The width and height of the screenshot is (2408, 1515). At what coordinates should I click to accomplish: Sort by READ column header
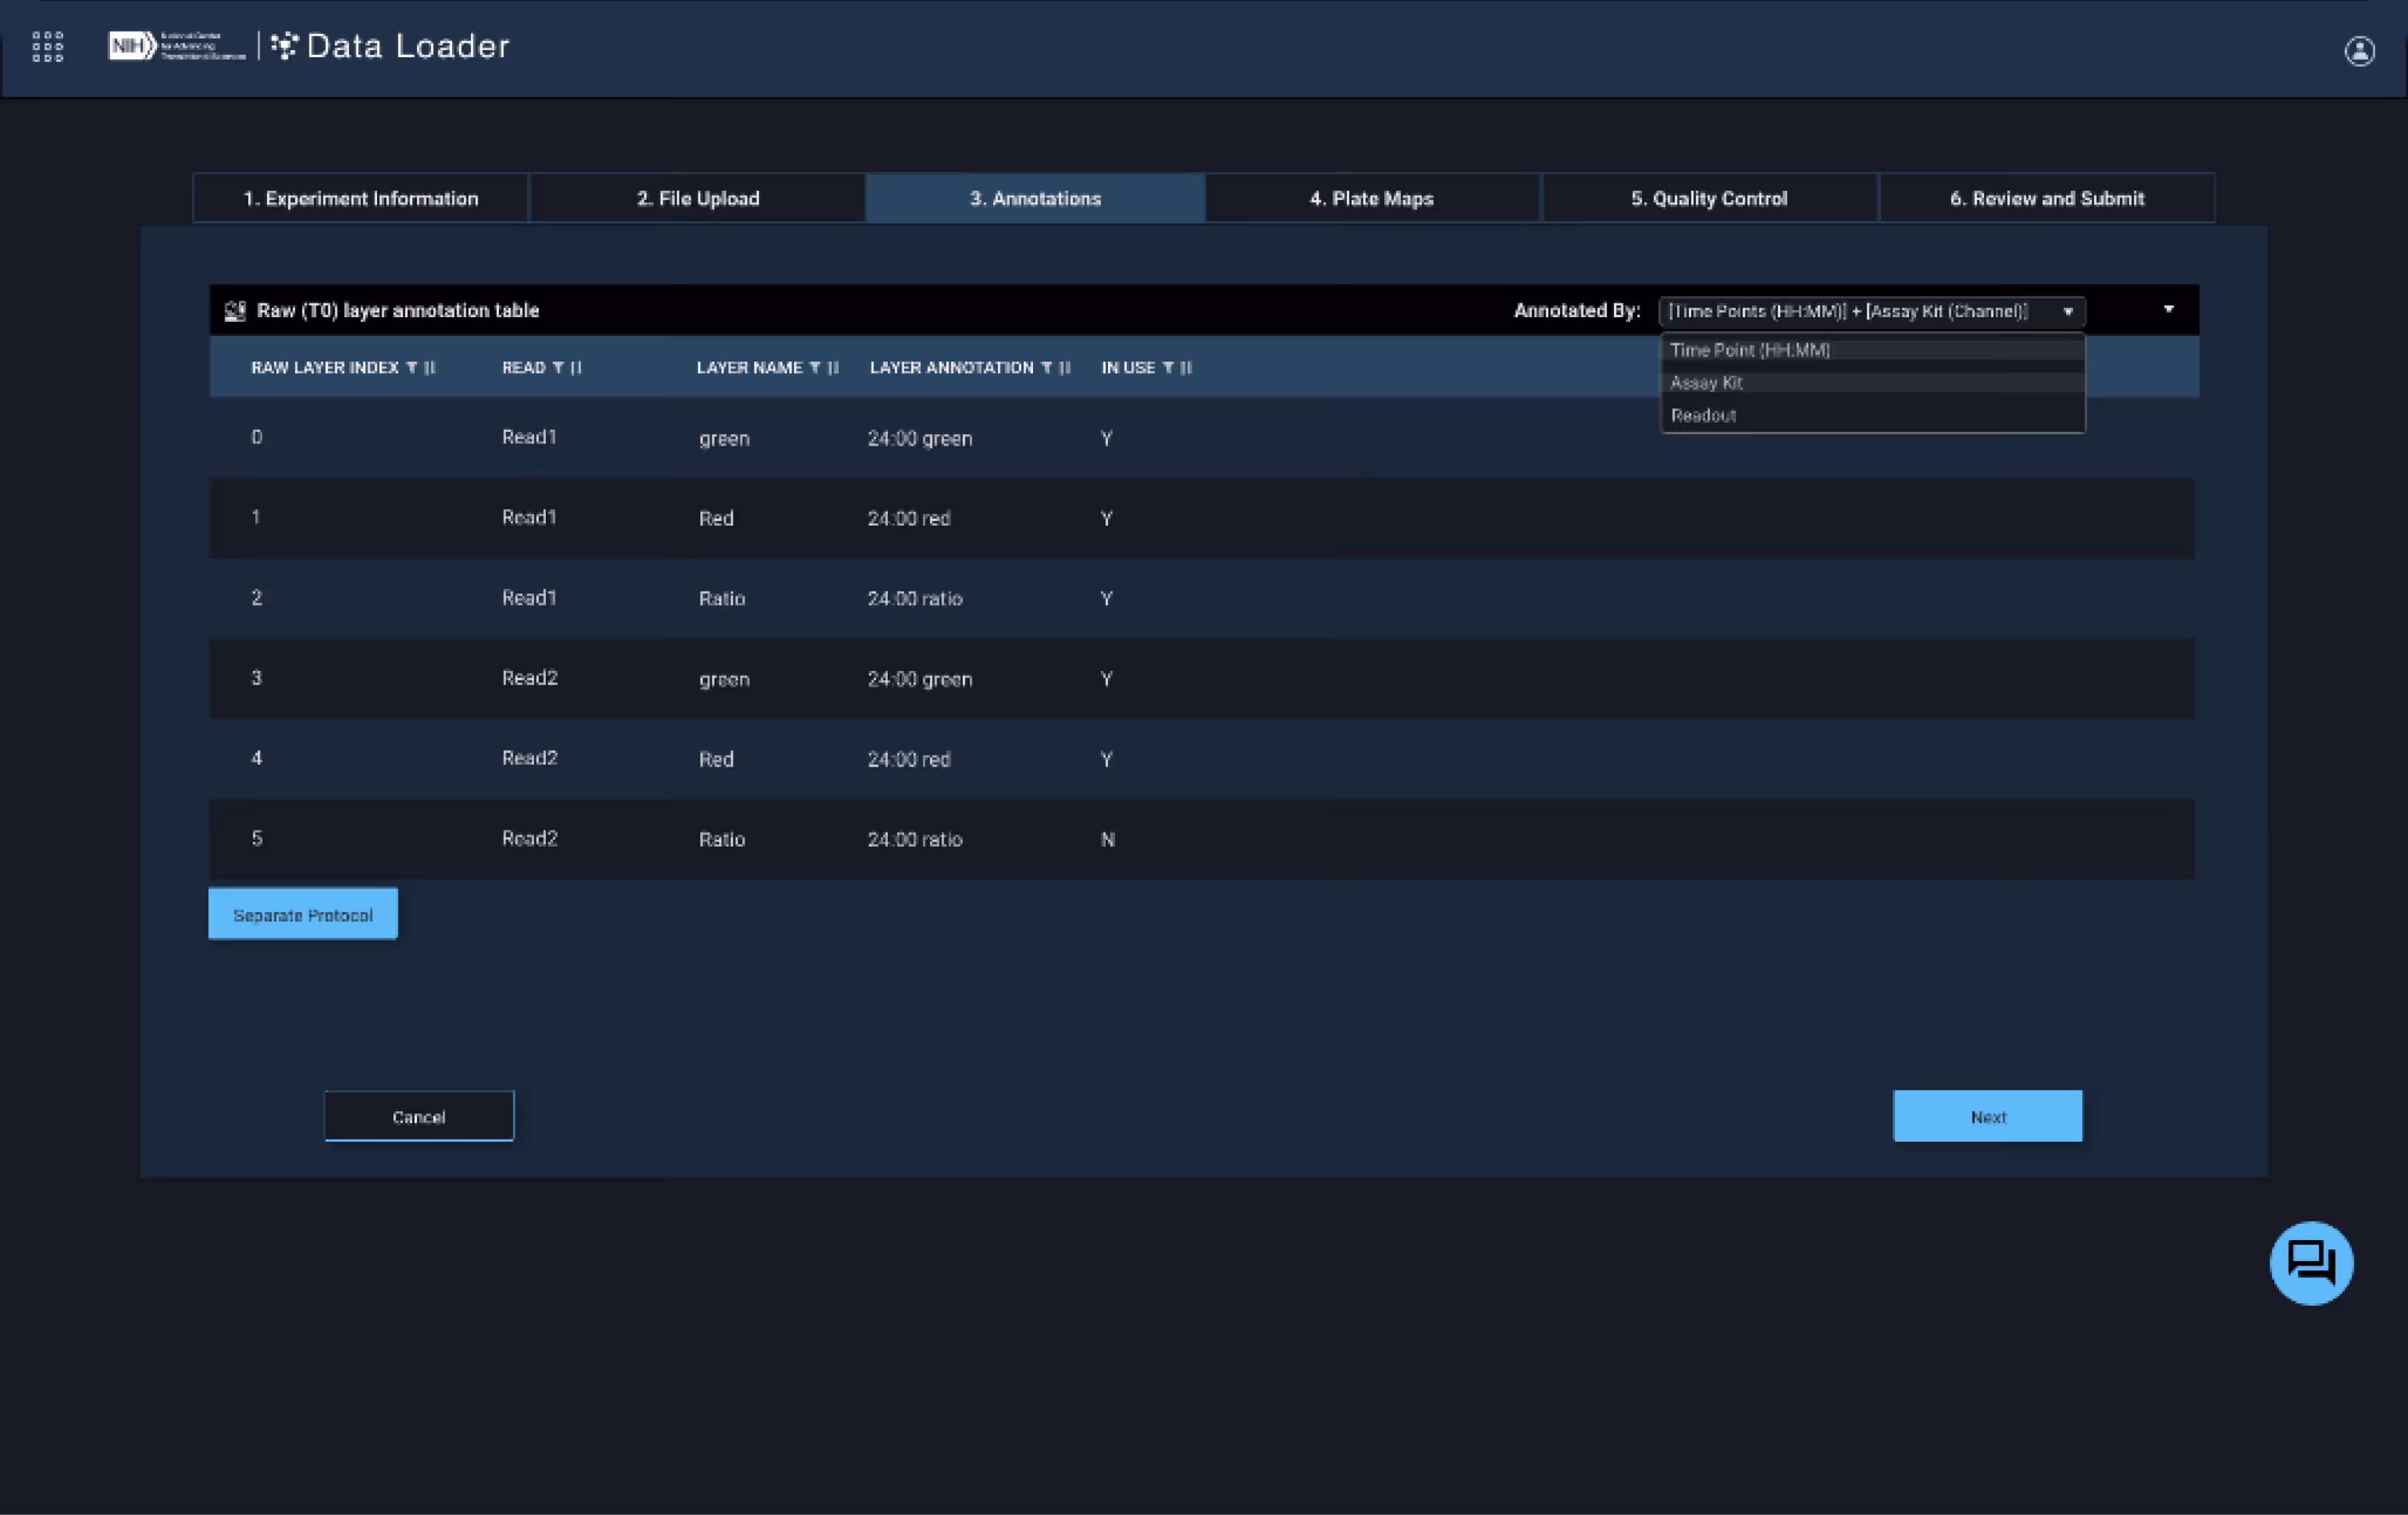[x=523, y=368]
